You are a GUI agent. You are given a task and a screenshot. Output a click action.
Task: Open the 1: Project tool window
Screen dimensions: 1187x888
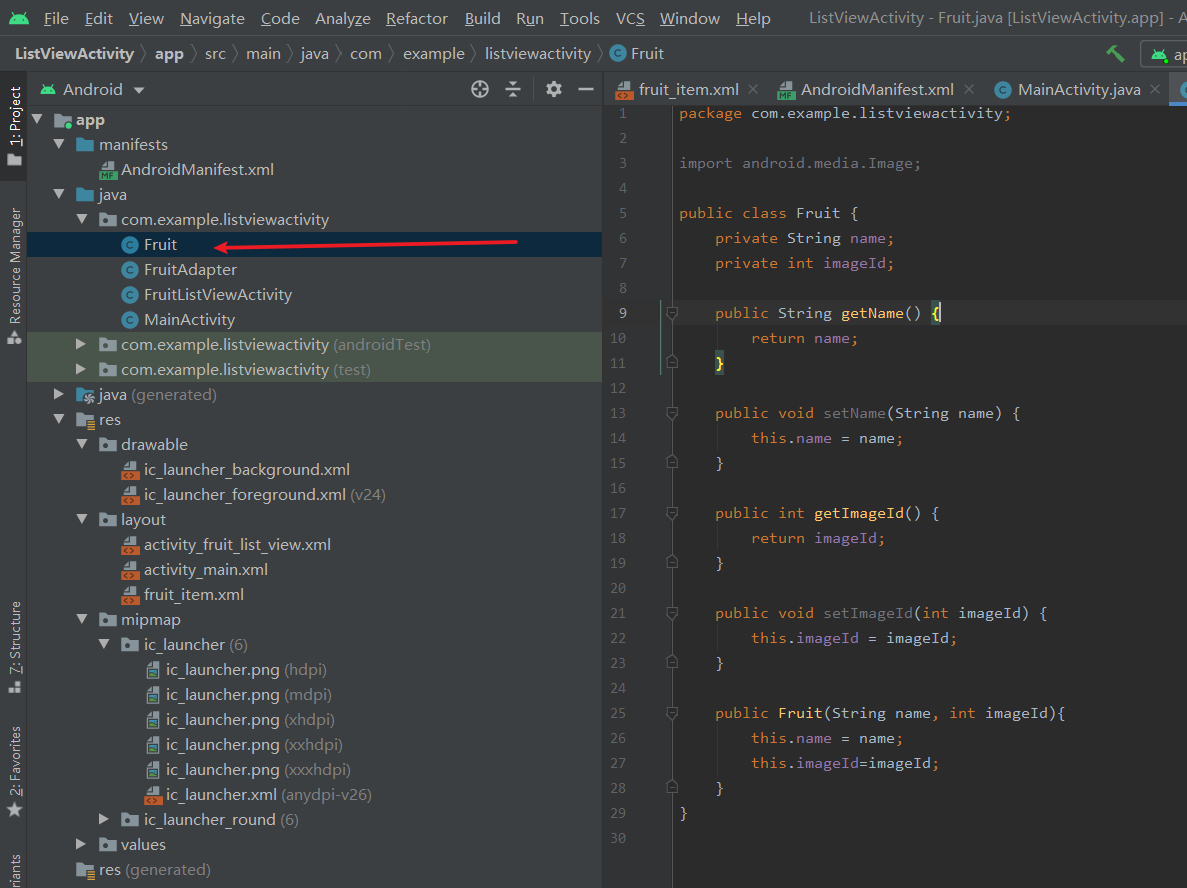tap(14, 126)
